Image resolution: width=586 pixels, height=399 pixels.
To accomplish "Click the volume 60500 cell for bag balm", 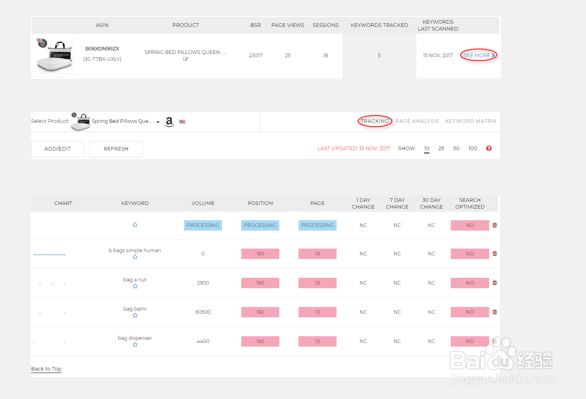I will pyautogui.click(x=203, y=312).
